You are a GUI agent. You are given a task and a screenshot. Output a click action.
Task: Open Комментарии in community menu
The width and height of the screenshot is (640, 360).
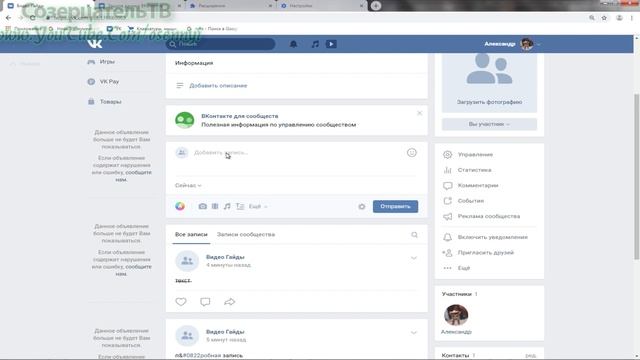478,186
